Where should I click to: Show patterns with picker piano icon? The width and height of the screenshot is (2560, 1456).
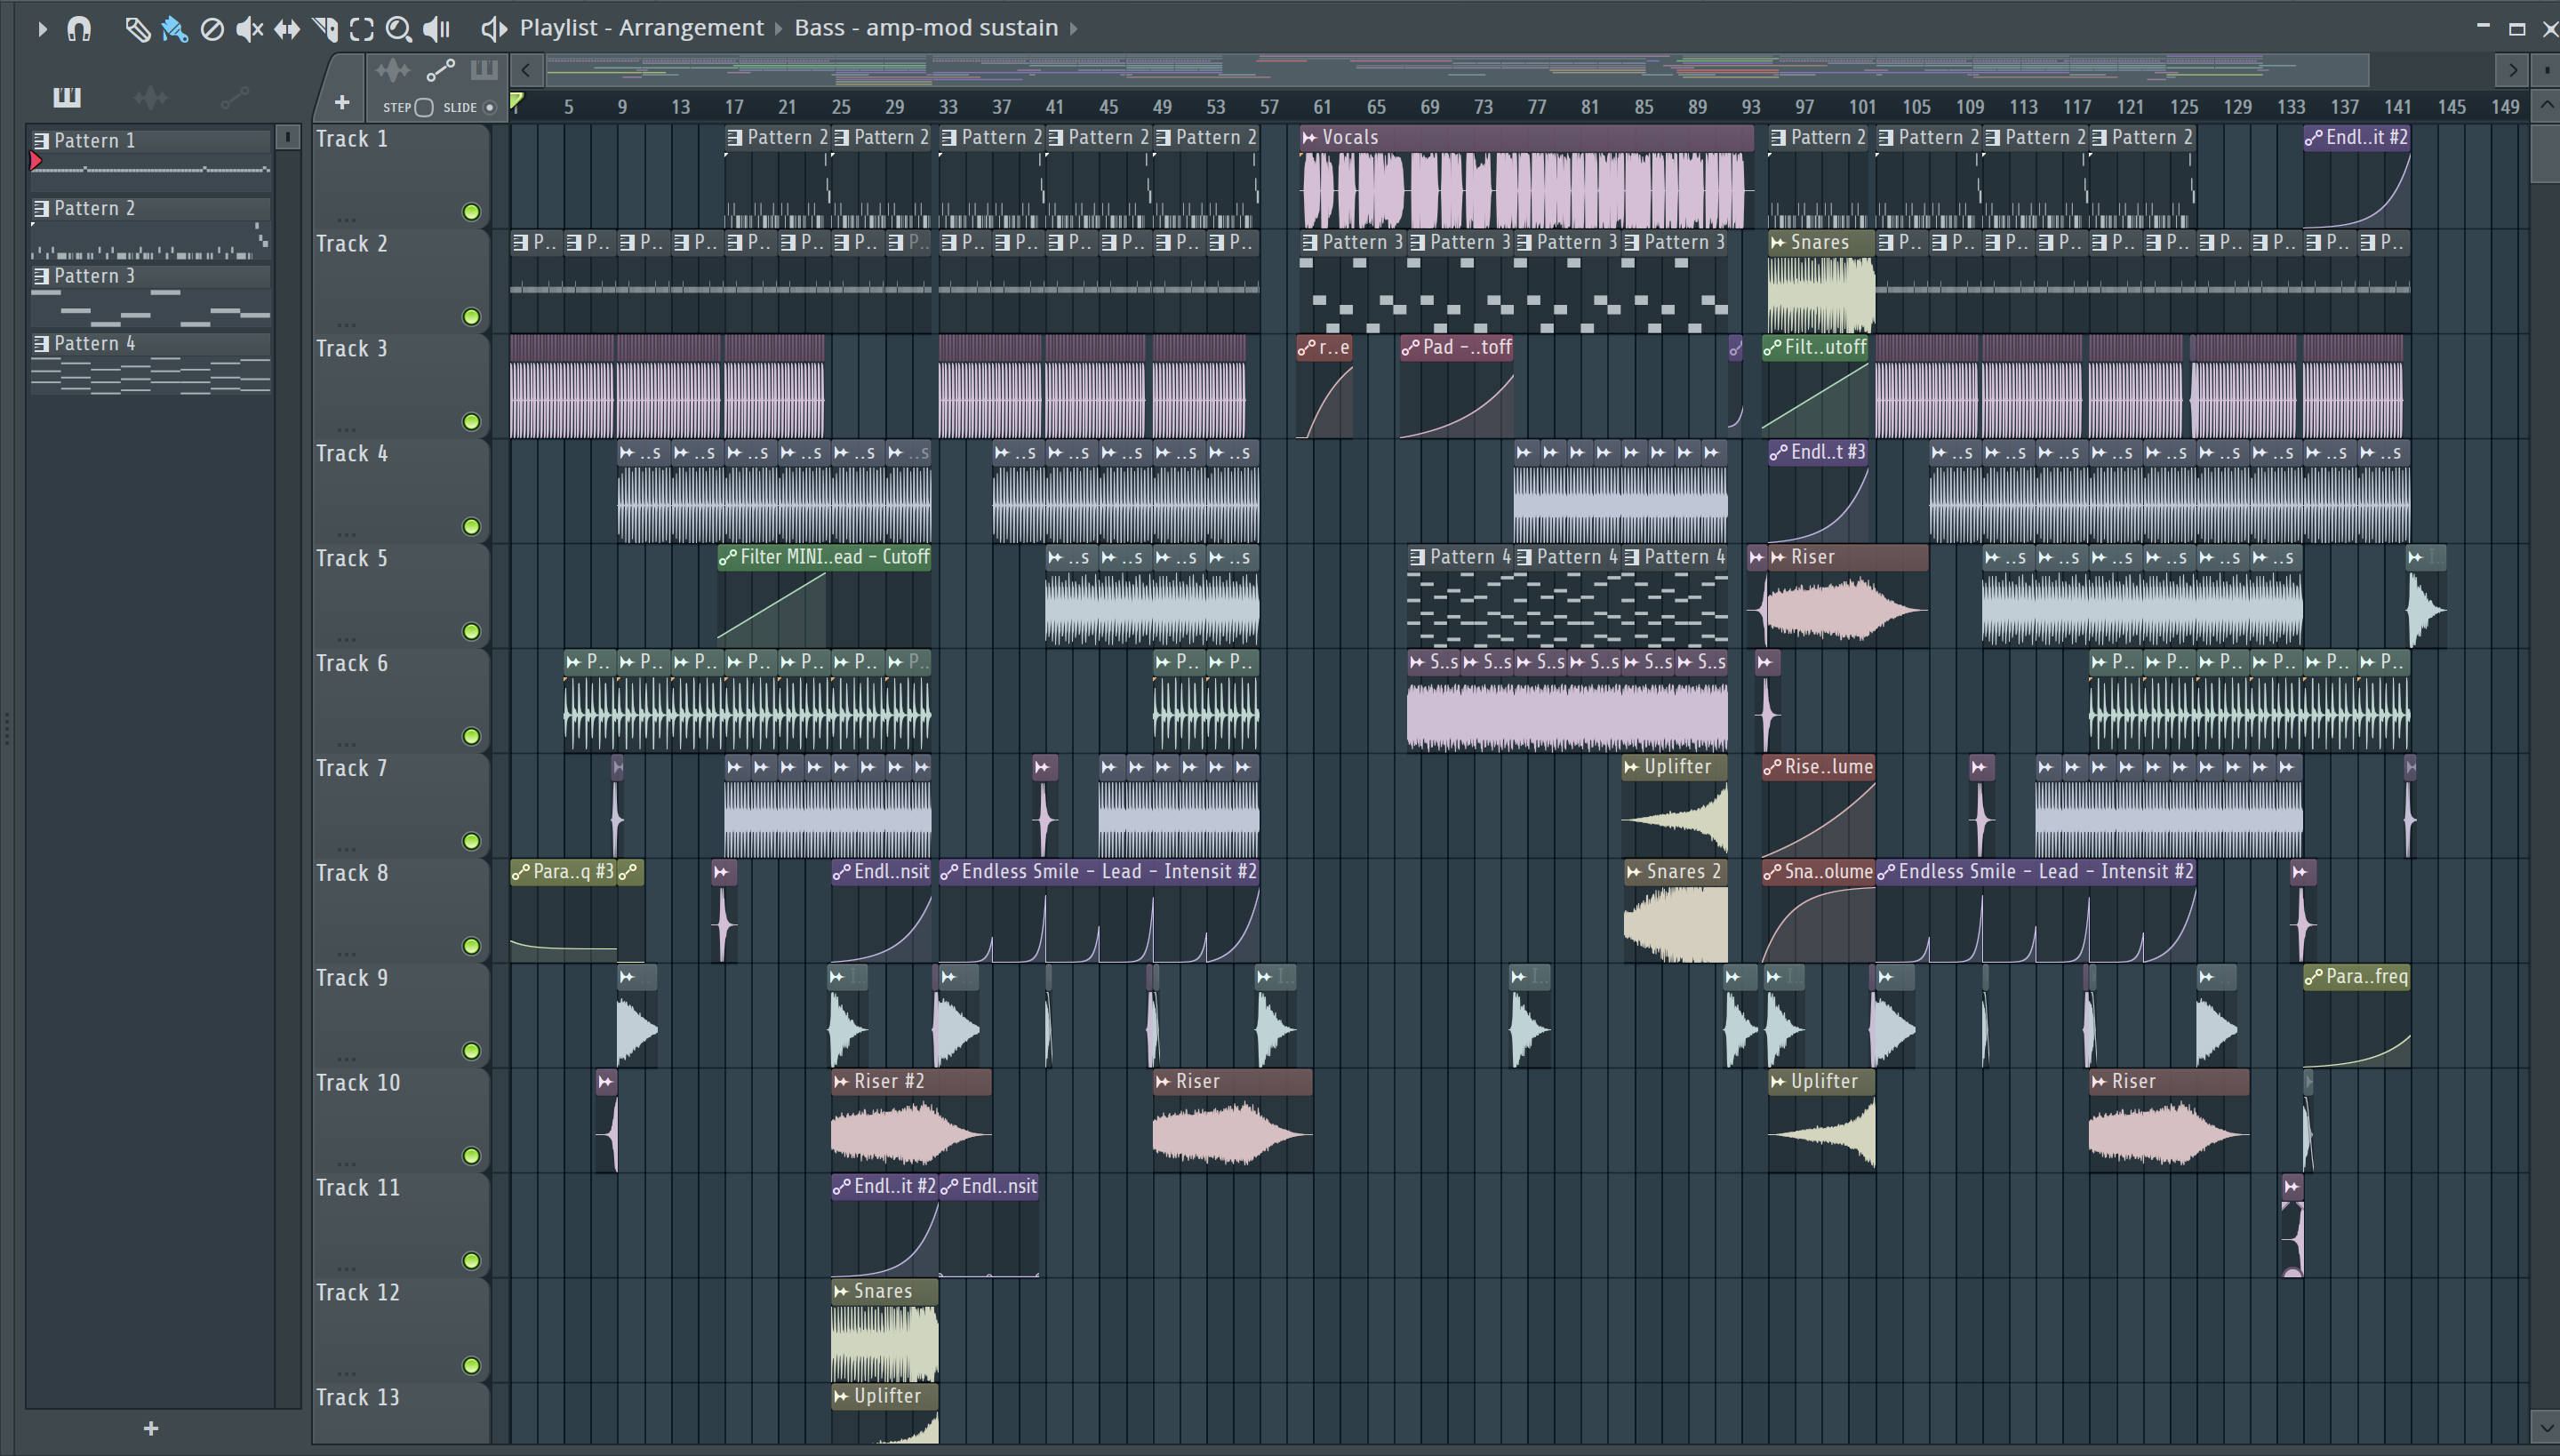(x=67, y=97)
